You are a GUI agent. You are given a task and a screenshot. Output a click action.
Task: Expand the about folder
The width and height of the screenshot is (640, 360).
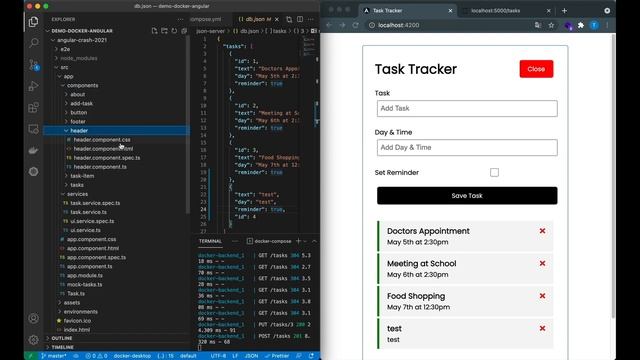coord(116,94)
